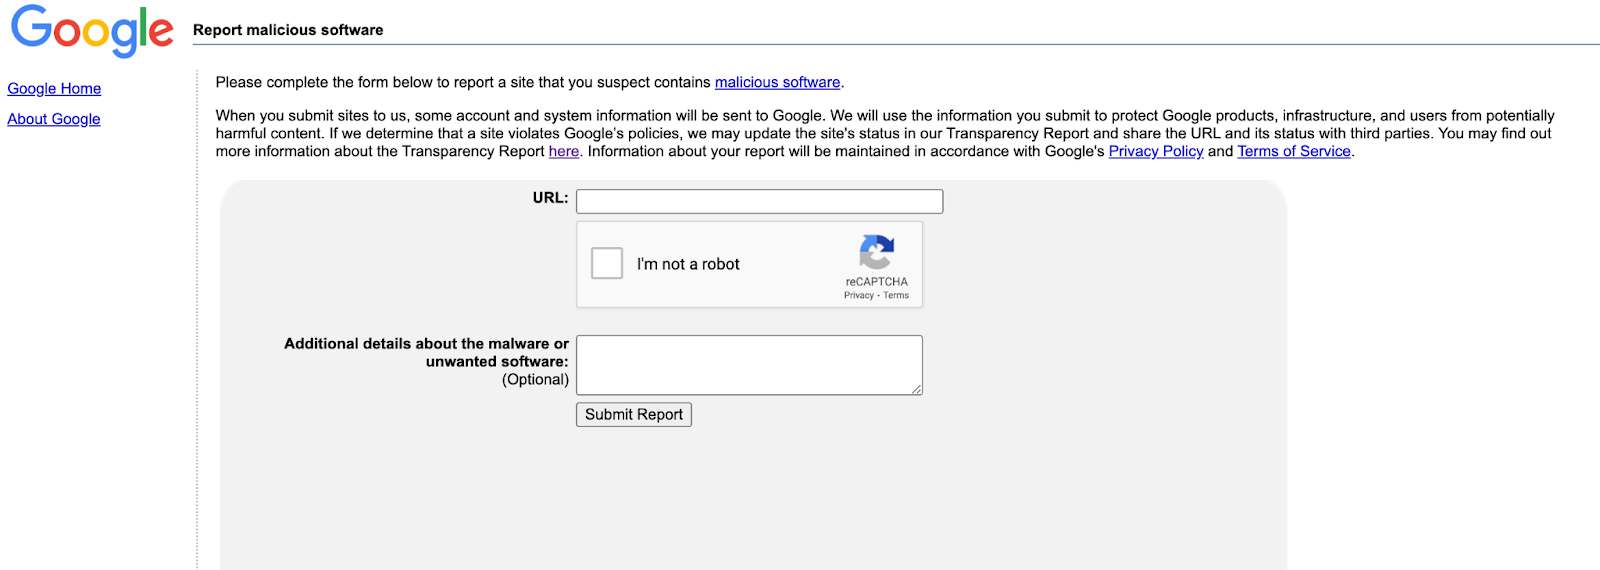Click the 'Additional details about the malware' label
Image resolution: width=1600 pixels, height=570 pixels.
click(426, 352)
